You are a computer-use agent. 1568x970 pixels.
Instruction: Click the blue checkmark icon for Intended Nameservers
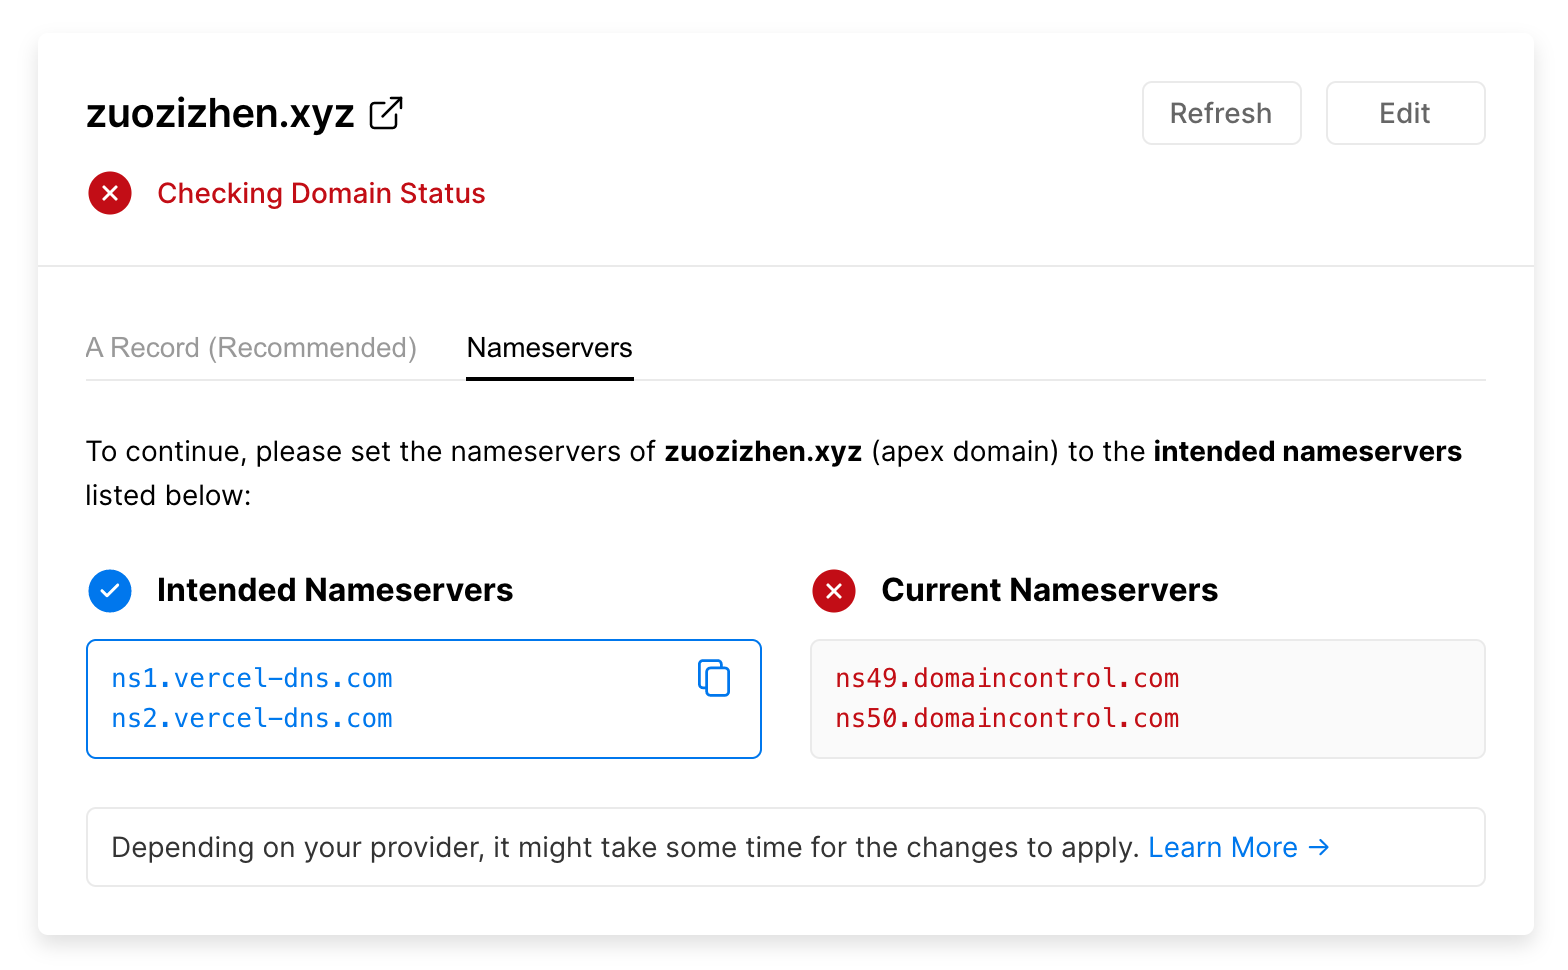110,590
